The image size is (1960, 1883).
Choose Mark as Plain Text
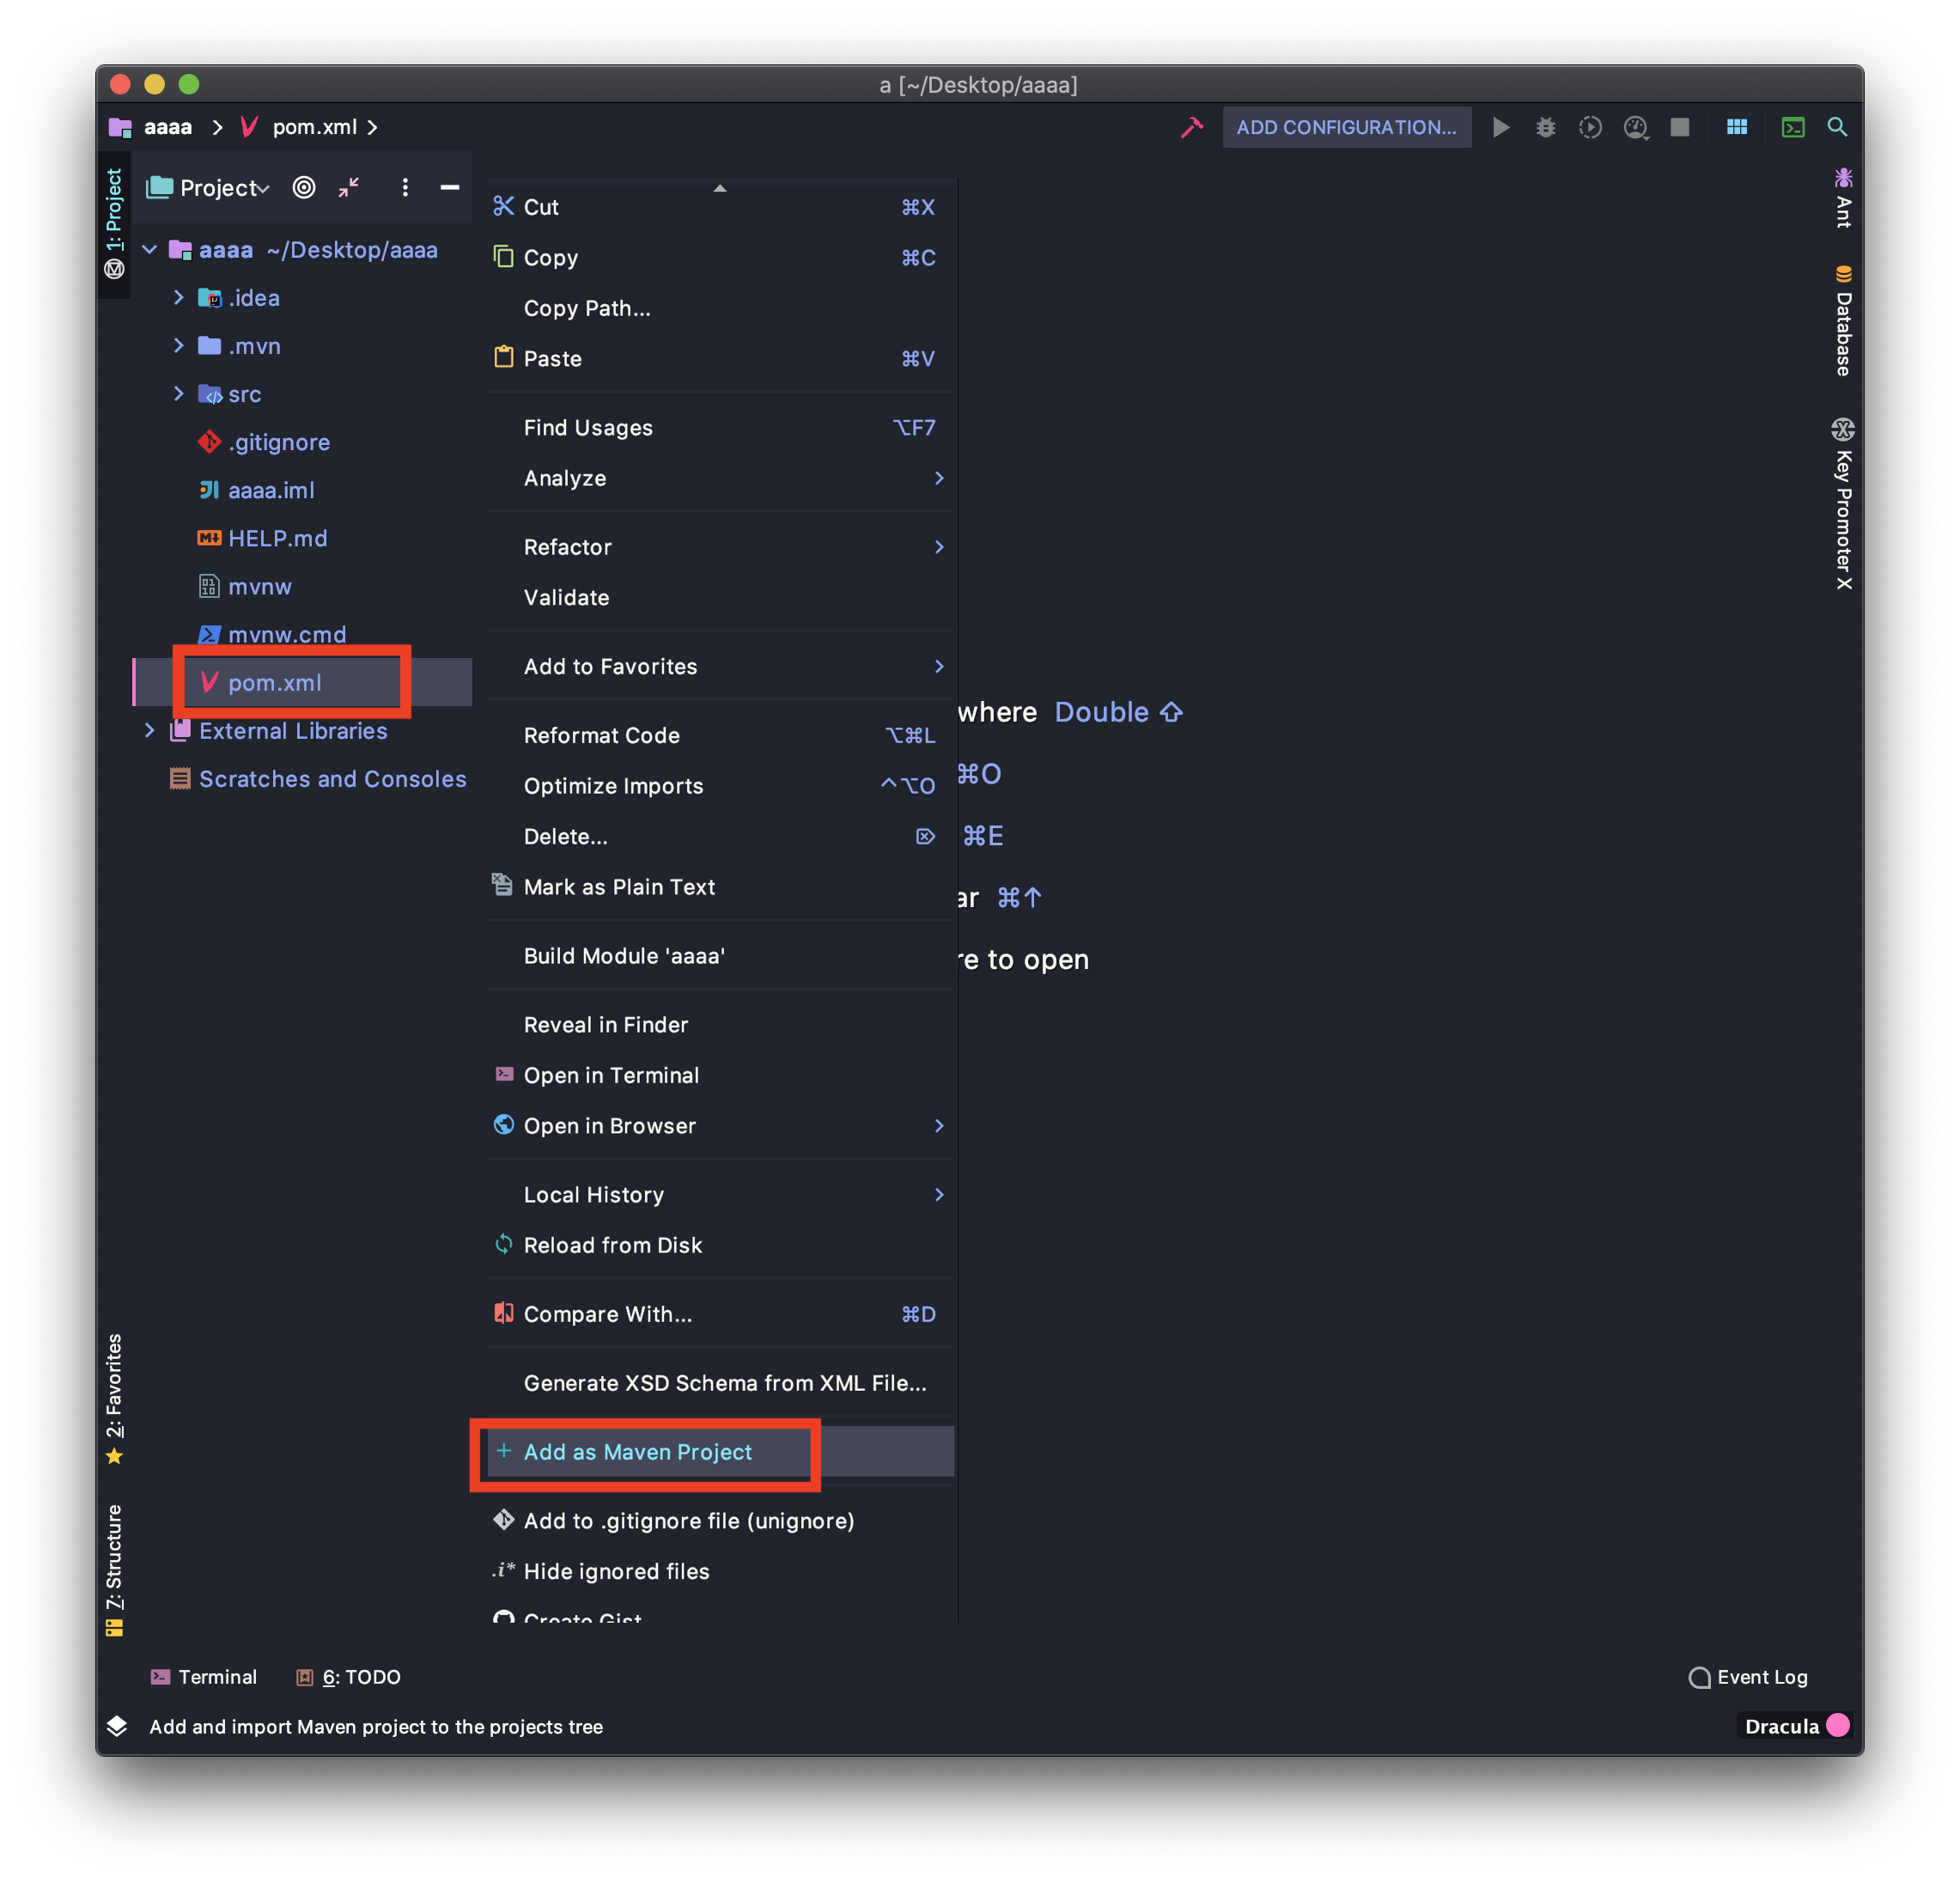[x=720, y=886]
